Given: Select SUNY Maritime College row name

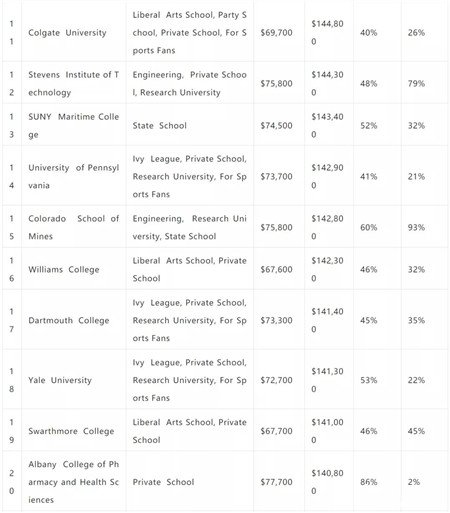Looking at the screenshot, I should click(x=73, y=126).
